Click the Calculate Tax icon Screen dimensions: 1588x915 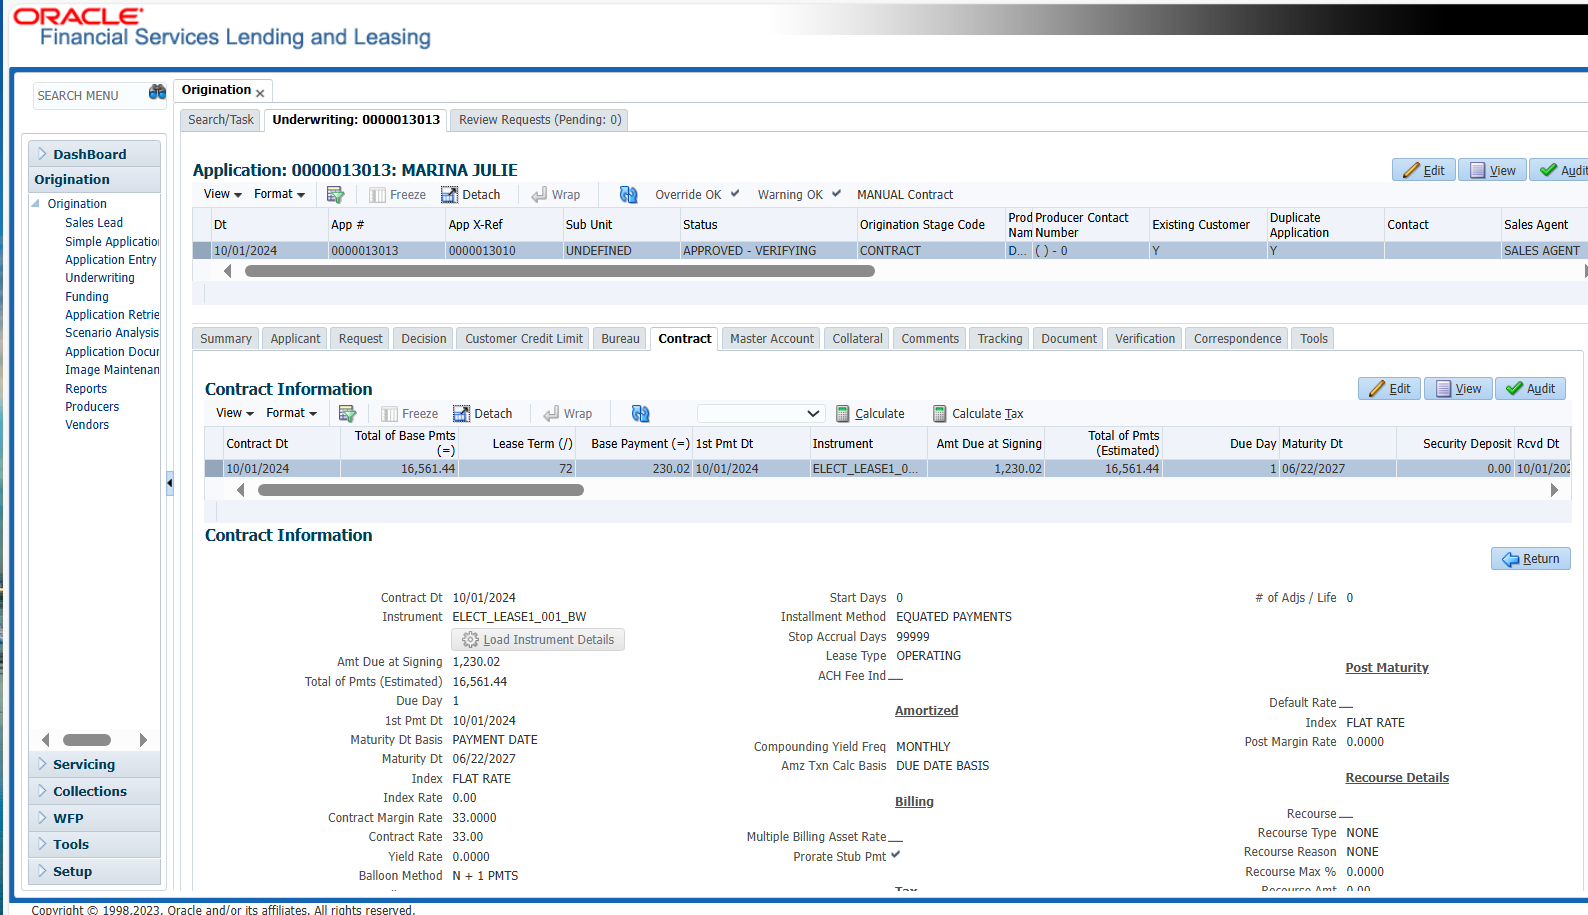point(940,414)
